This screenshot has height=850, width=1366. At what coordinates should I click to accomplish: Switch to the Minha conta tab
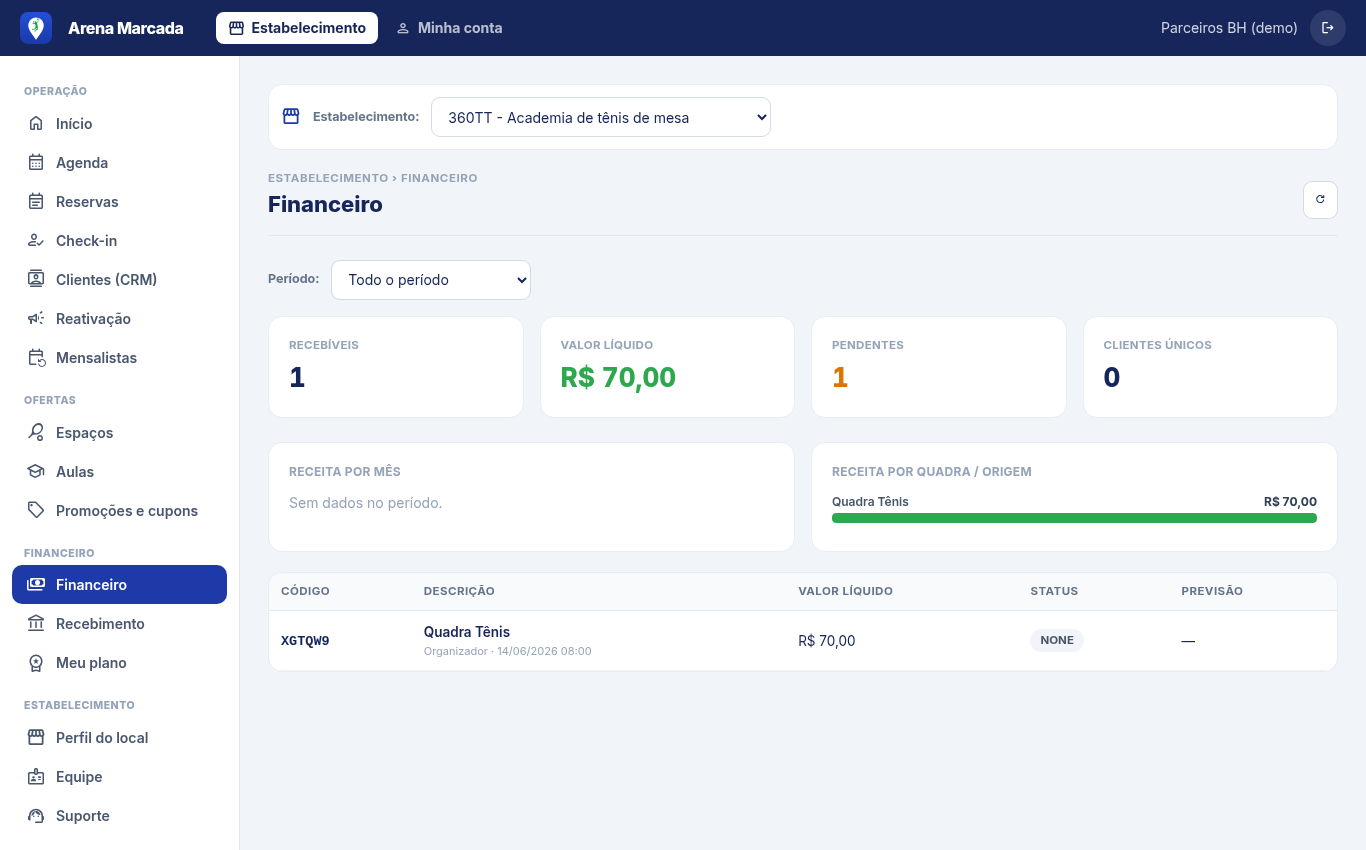coord(449,28)
